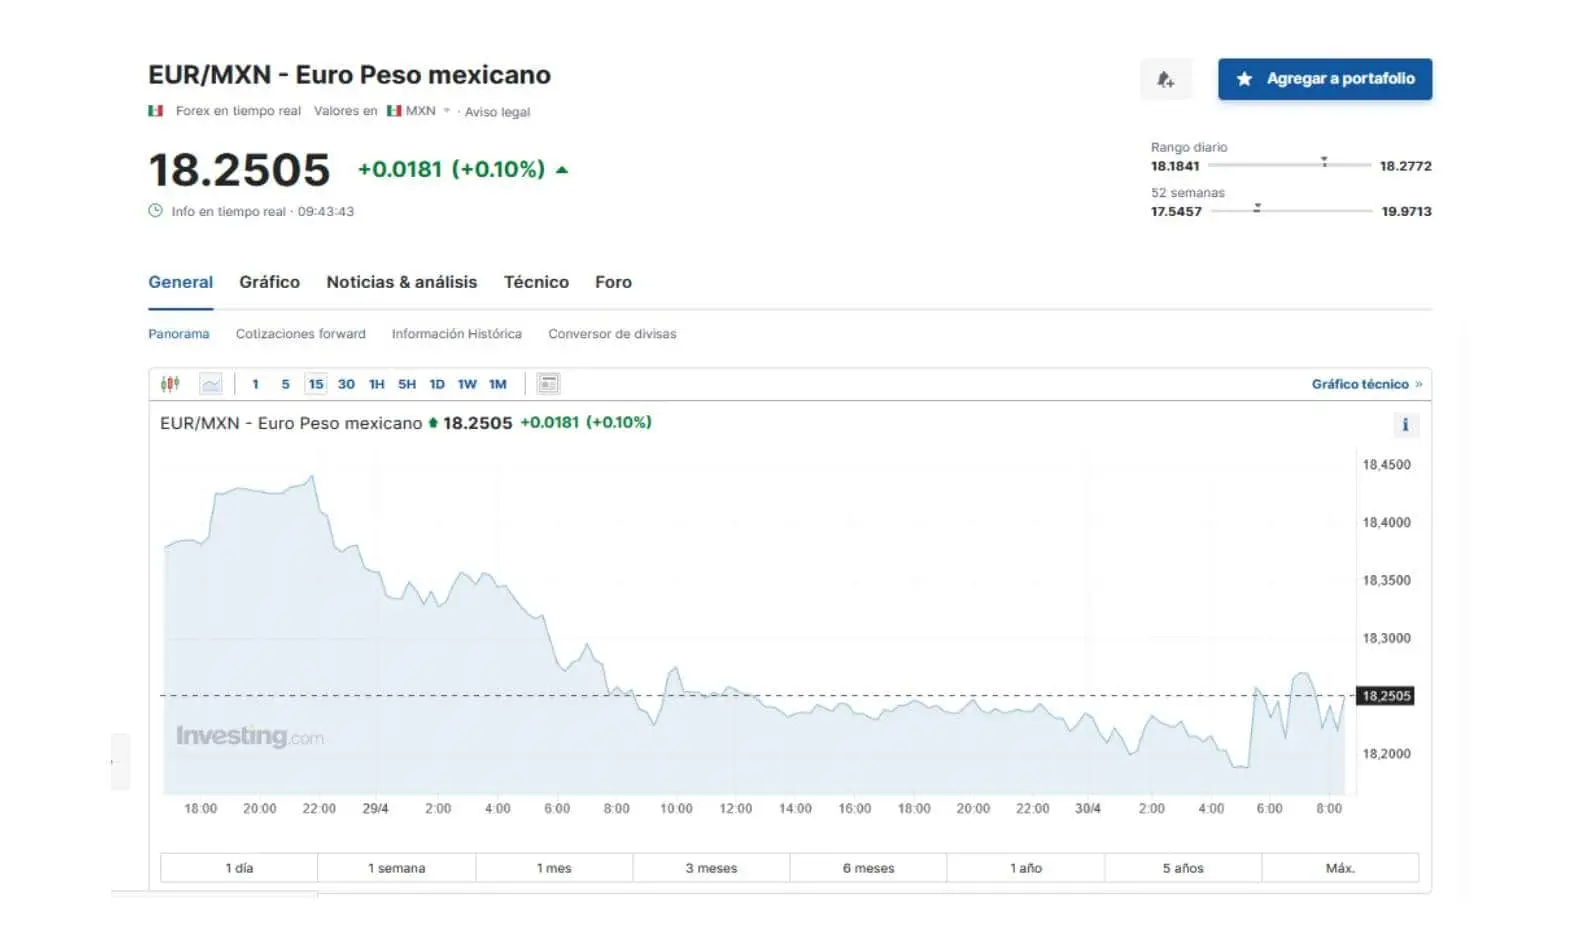Viewport: 1569px width, 930px height.
Task: Click the +0.0181 (+0.10%) change text
Action: click(x=451, y=169)
